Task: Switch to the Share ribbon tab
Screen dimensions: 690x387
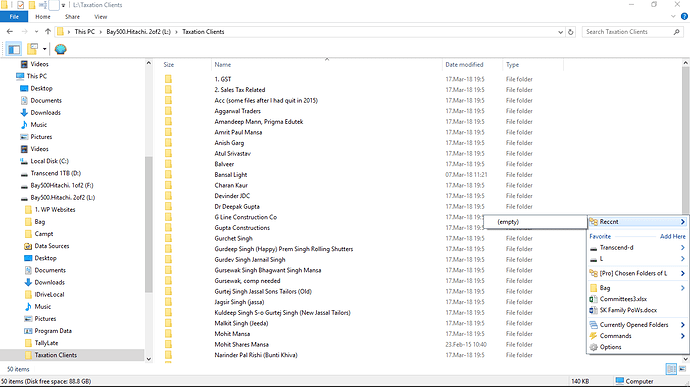Action: tap(72, 17)
